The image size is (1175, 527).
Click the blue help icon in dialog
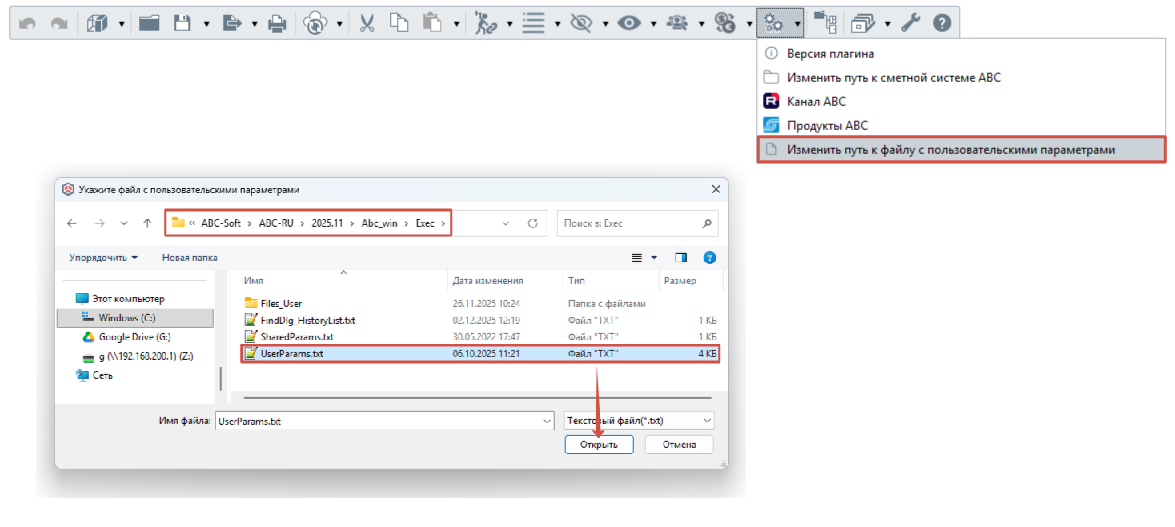709,257
